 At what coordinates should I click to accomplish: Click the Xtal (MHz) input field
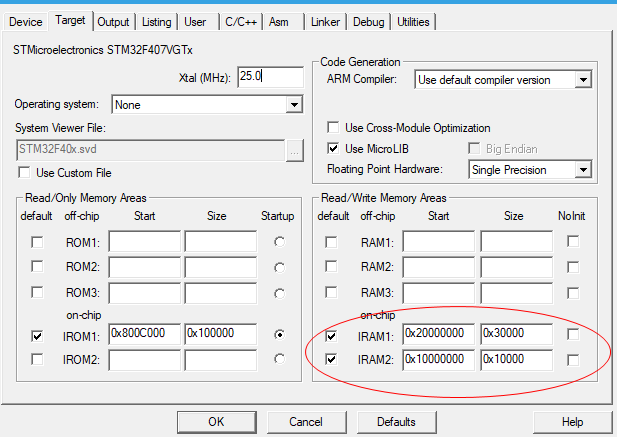click(270, 77)
